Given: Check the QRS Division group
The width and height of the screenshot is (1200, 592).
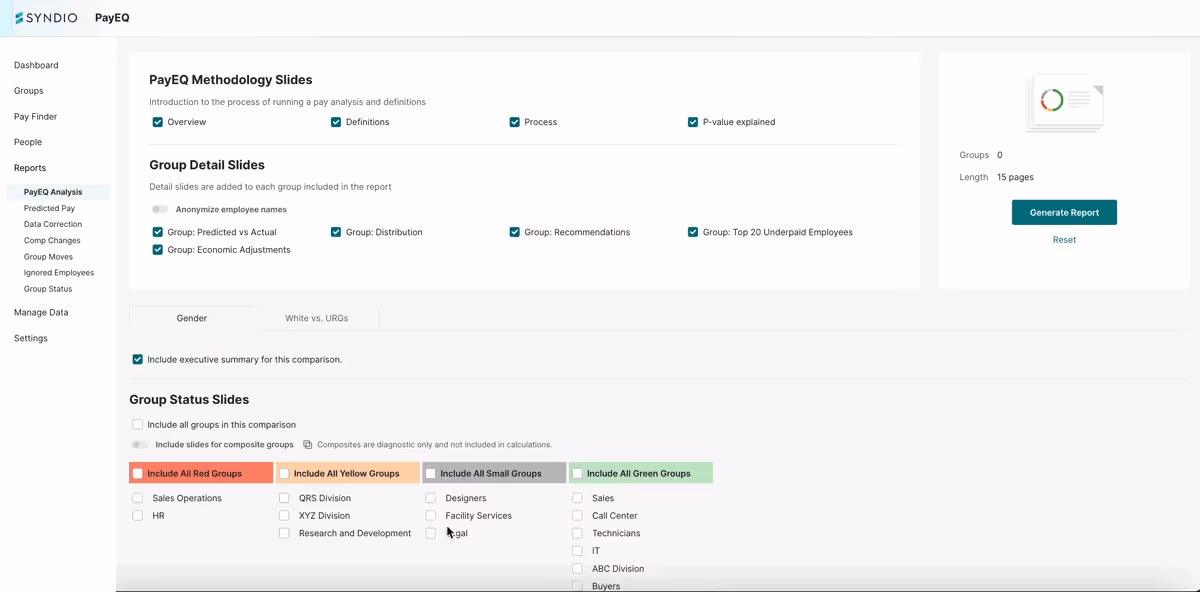Looking at the screenshot, I should click(x=284, y=498).
